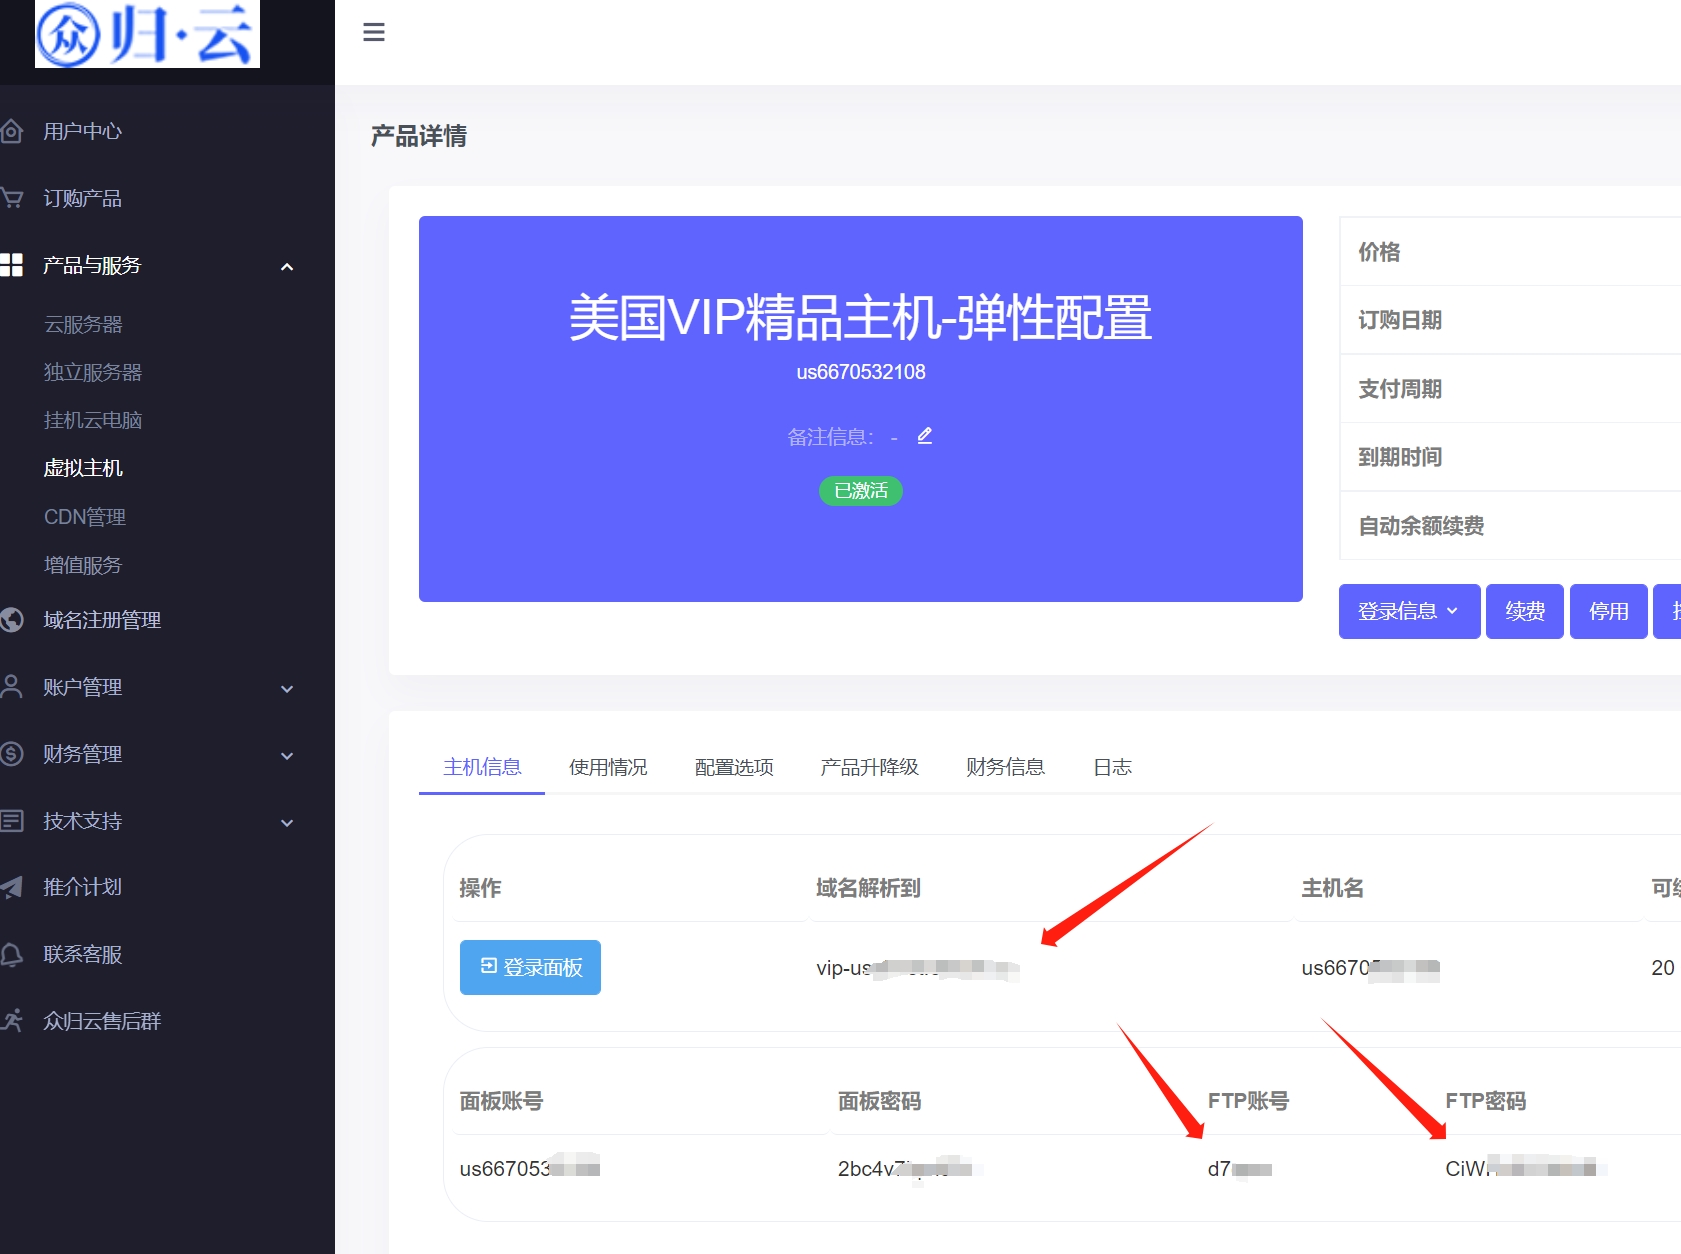Viewport: 1681px width, 1254px height.
Task: Click product ID us6670532108
Action: [861, 372]
